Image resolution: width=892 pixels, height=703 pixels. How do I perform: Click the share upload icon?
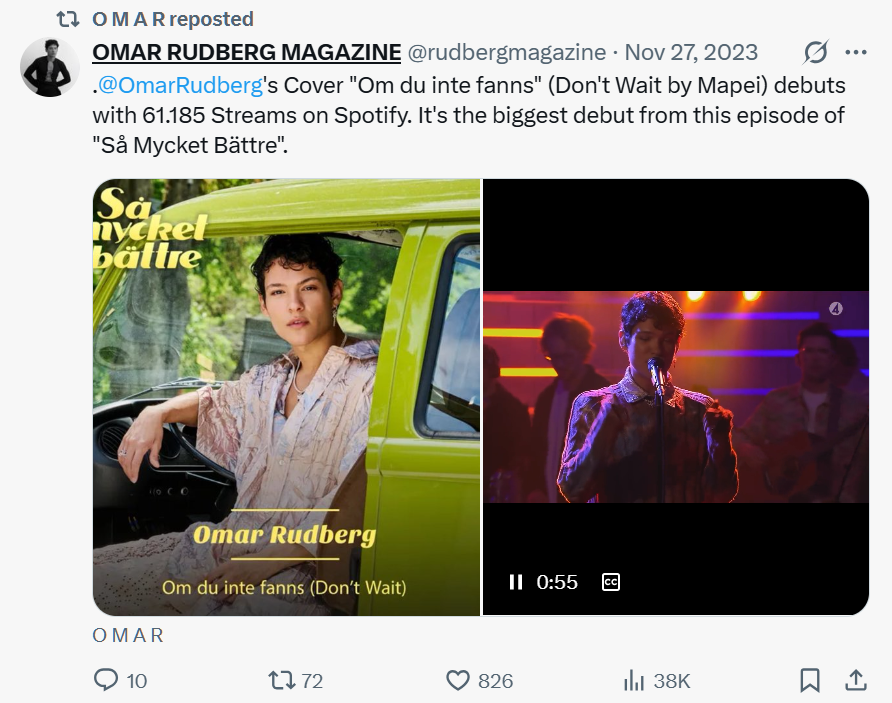click(856, 681)
